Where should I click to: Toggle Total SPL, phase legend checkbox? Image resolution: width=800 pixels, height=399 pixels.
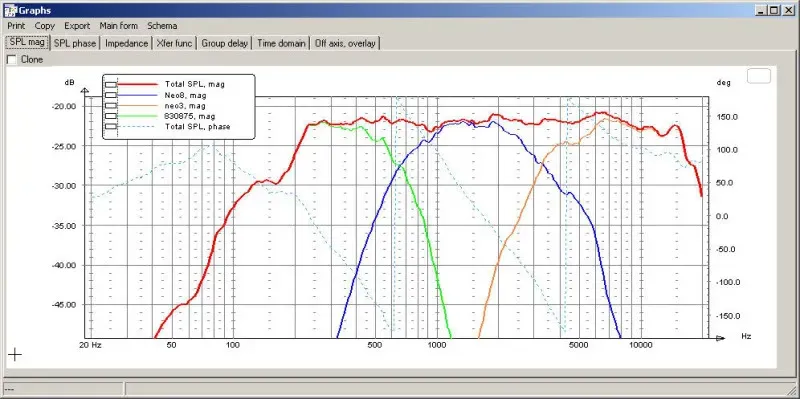click(111, 127)
